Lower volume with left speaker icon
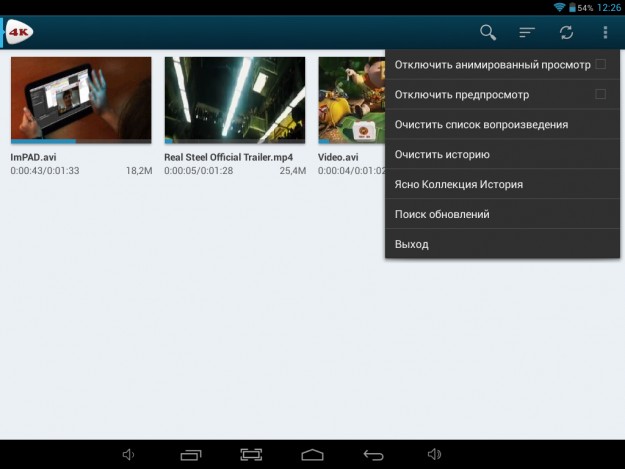This screenshot has height=469, width=625. click(x=129, y=455)
